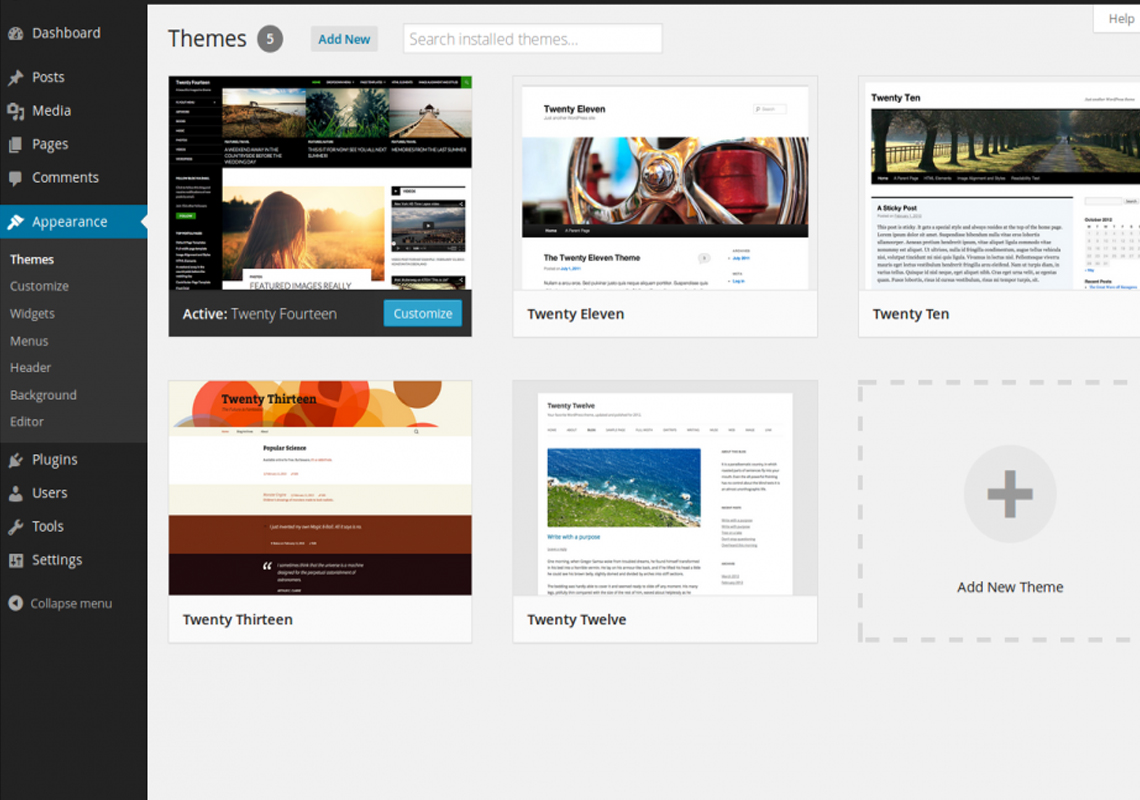
Task: Click the Twenty Eleven theme name
Action: click(x=576, y=314)
